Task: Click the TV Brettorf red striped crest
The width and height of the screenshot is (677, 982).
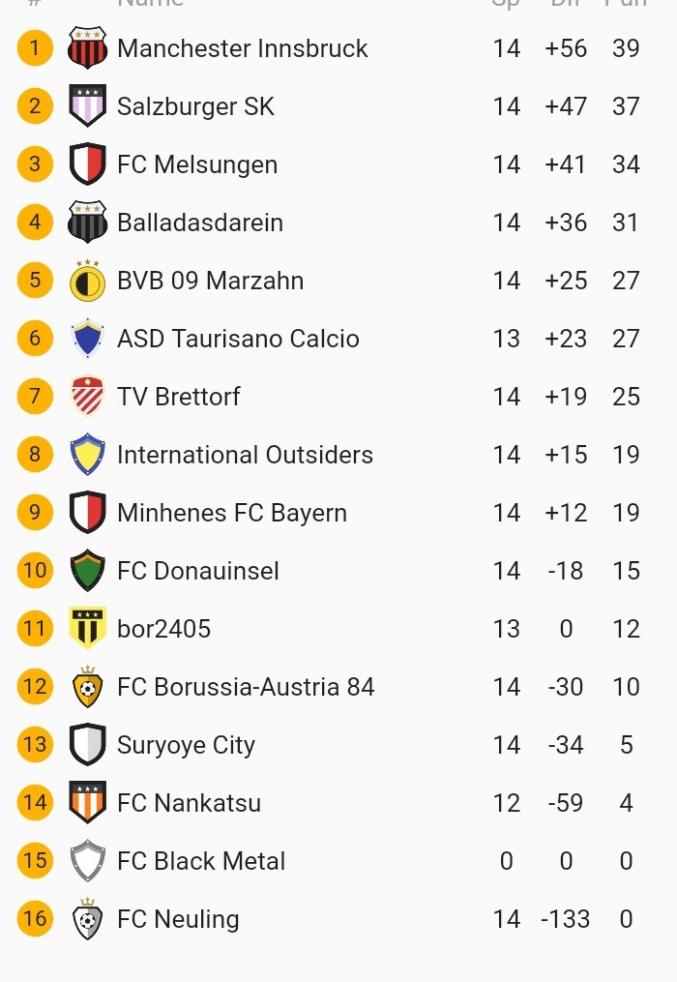Action: (88, 397)
